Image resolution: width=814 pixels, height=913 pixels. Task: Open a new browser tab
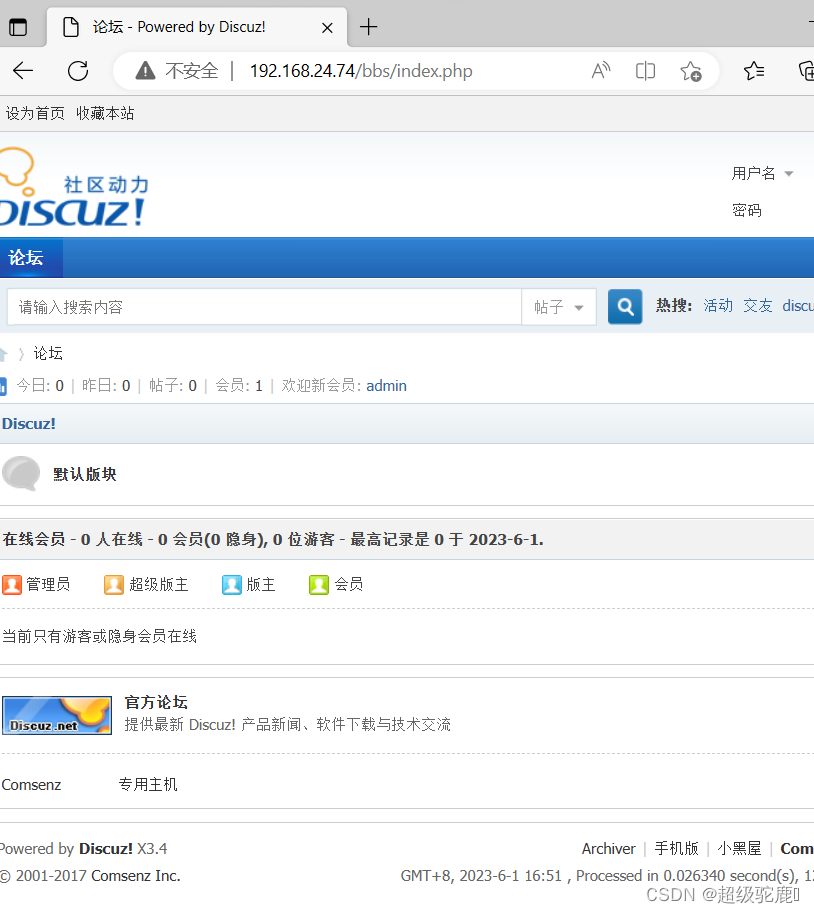click(369, 27)
